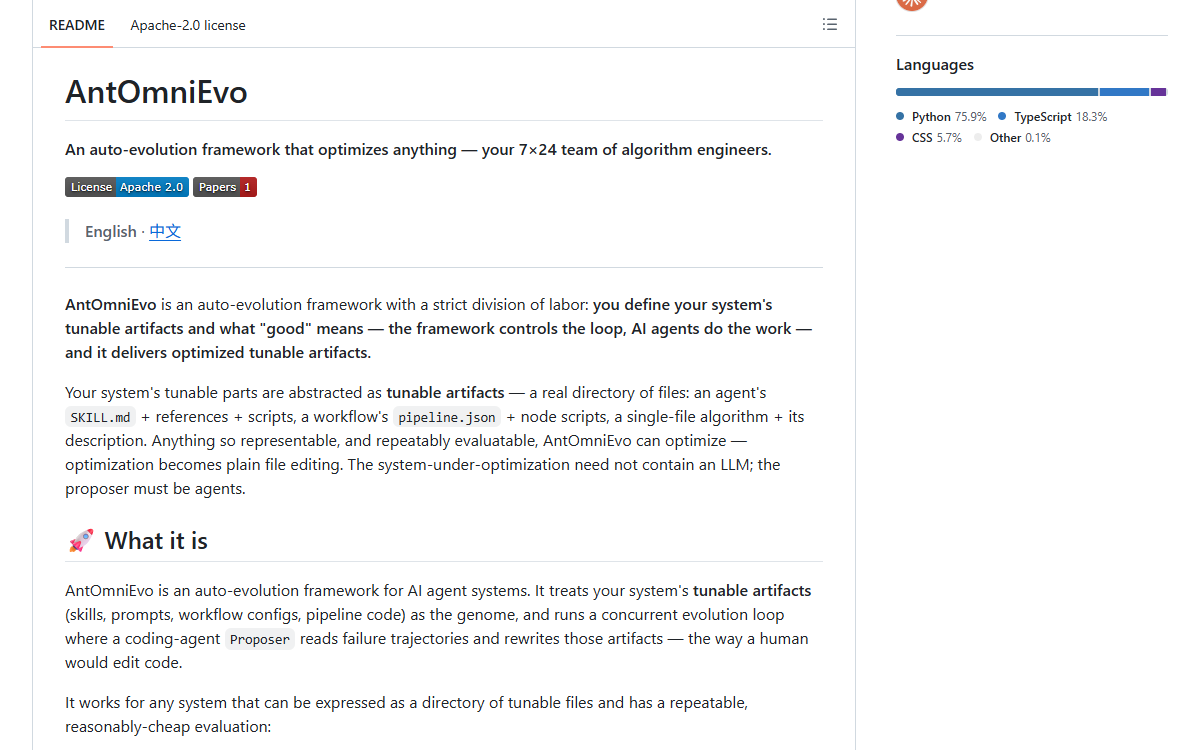
Task: Click the orange contributor avatar
Action: point(912,4)
